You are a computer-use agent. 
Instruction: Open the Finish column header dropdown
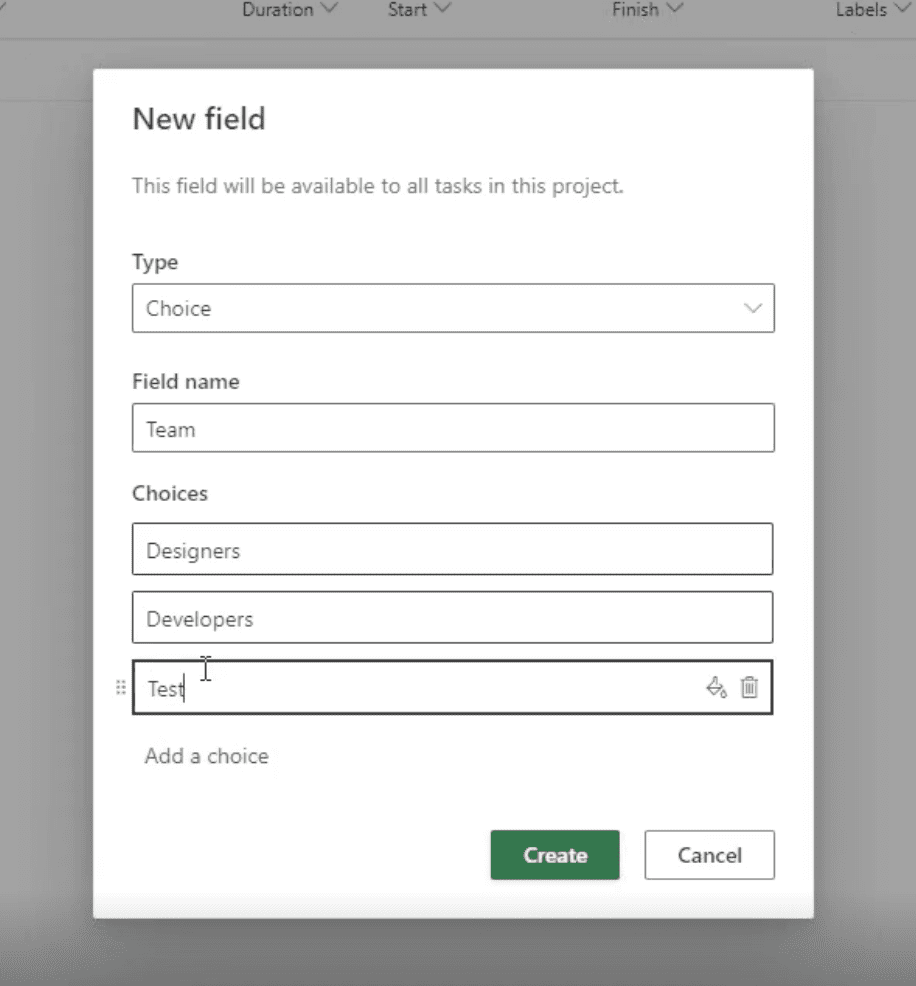click(675, 8)
